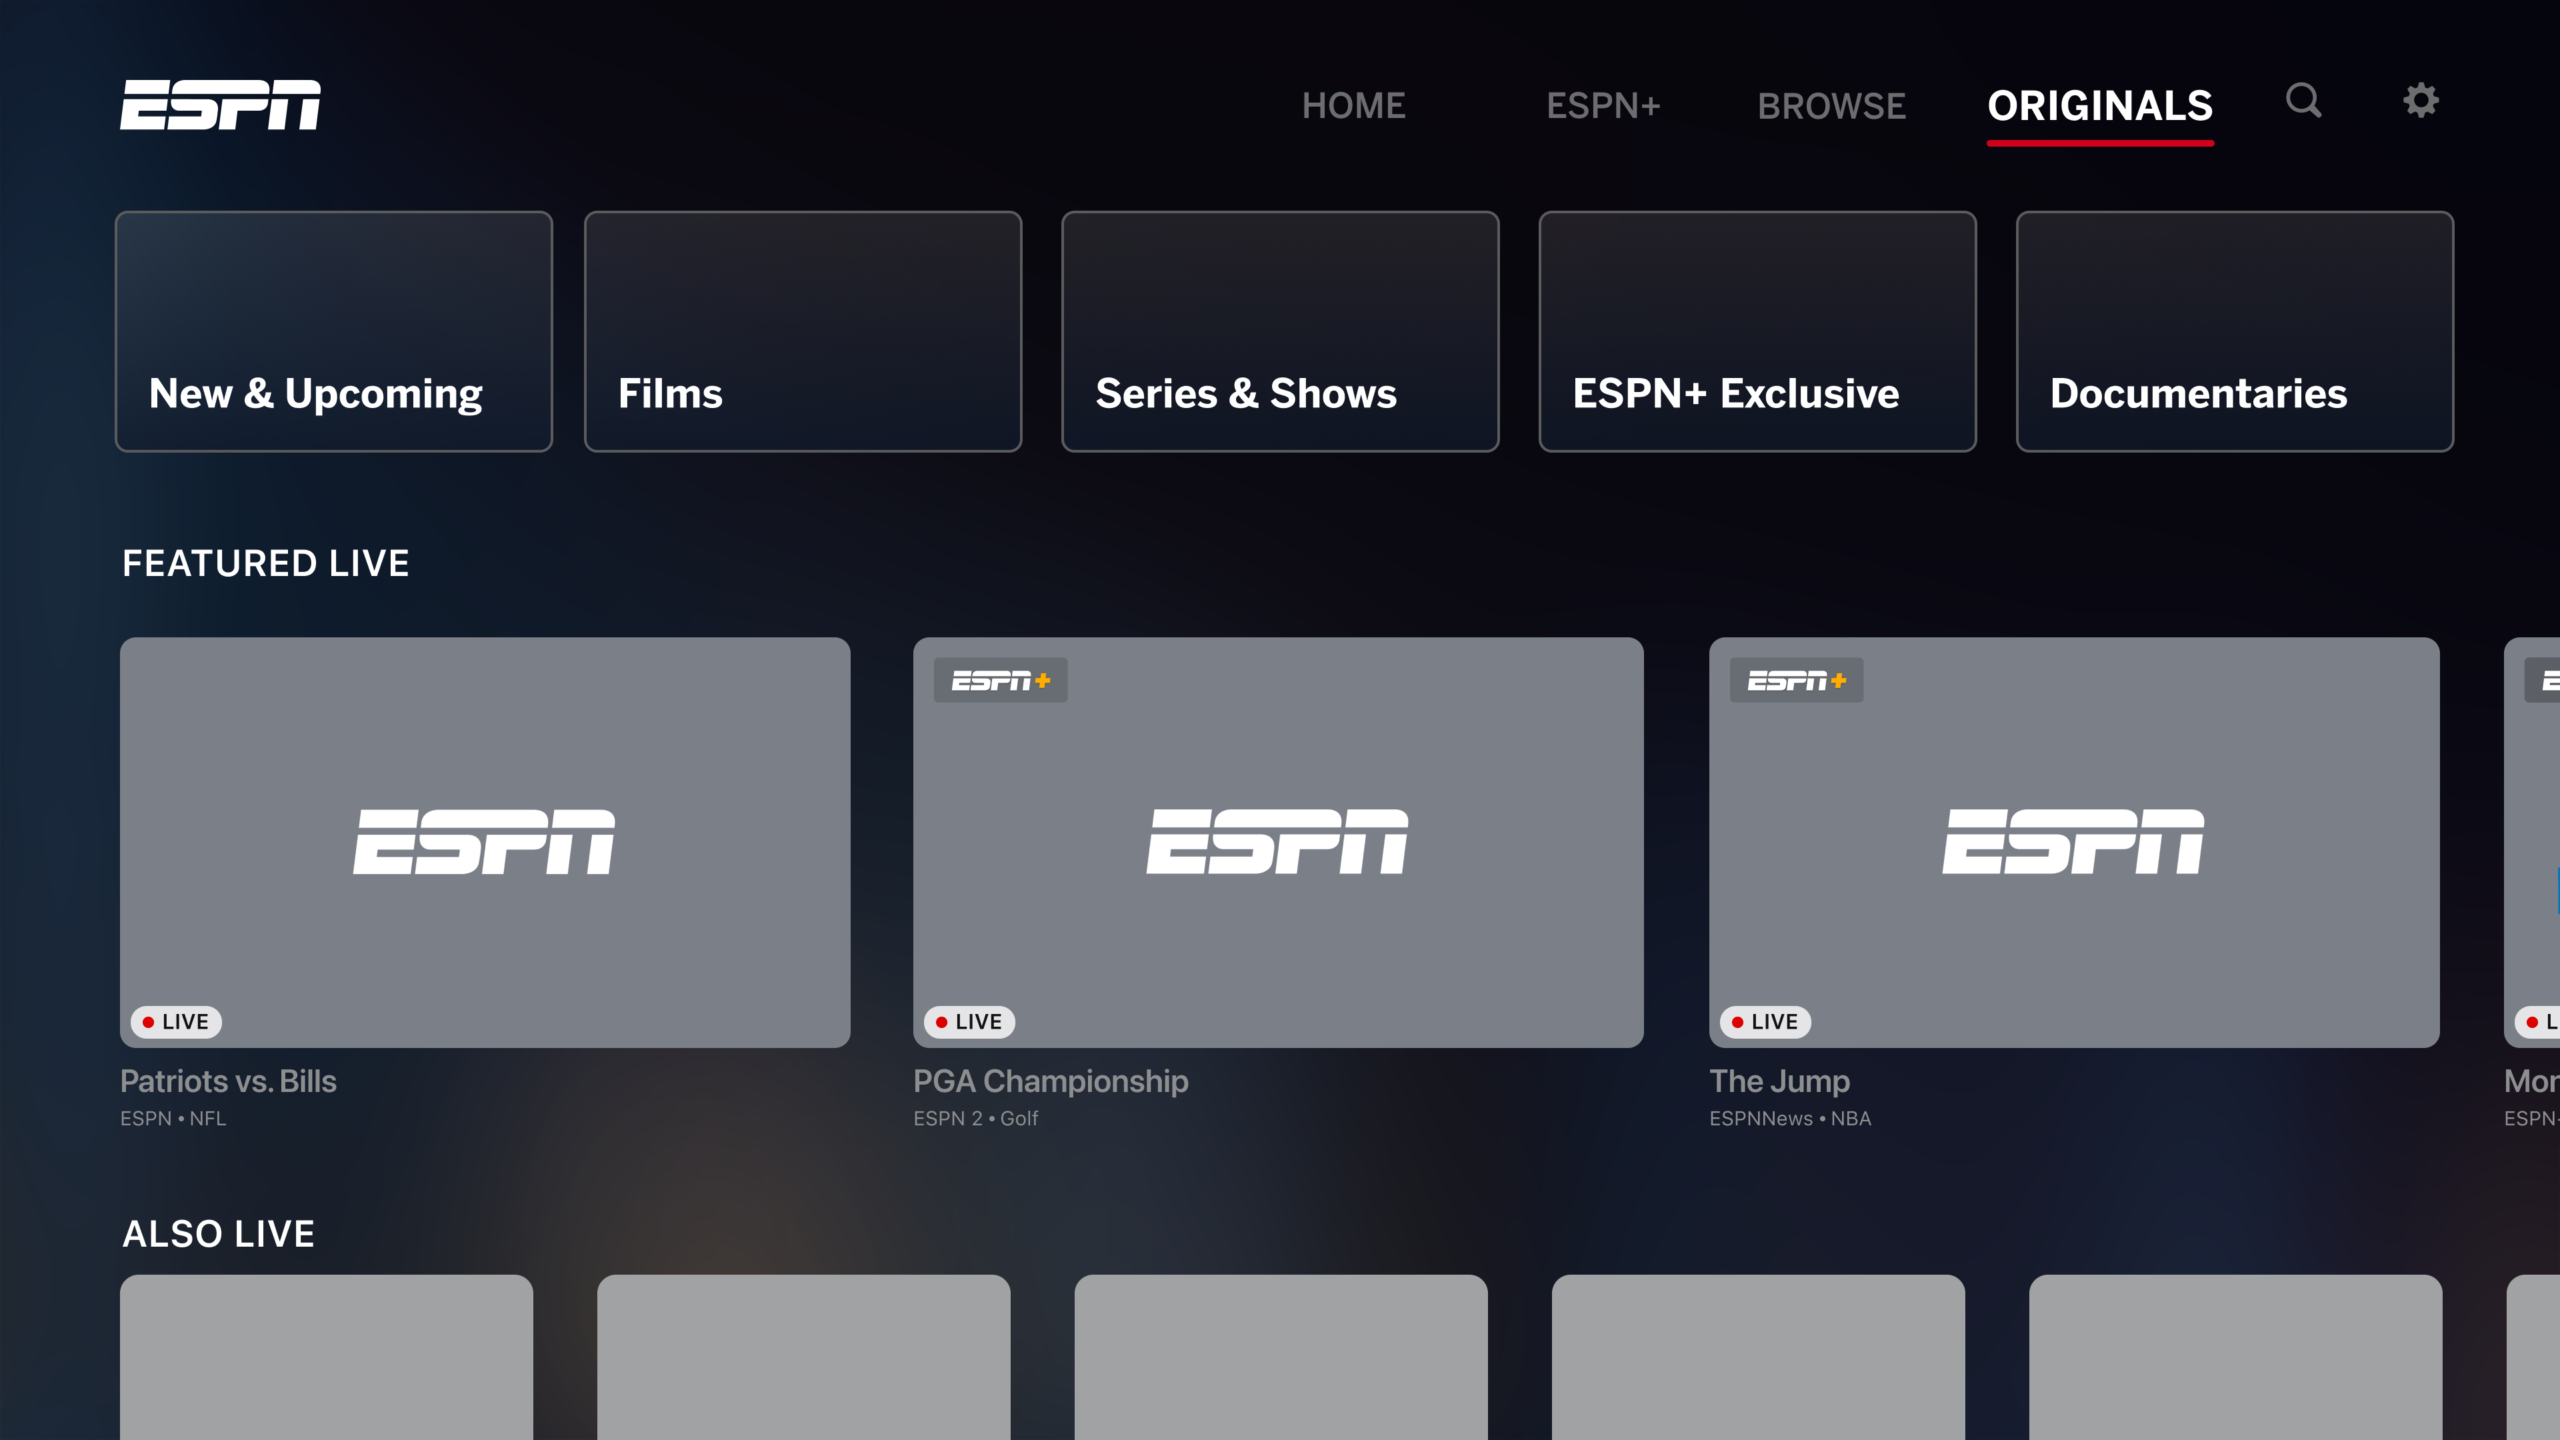Click the ESPN • NFL subtitle

(173, 1118)
